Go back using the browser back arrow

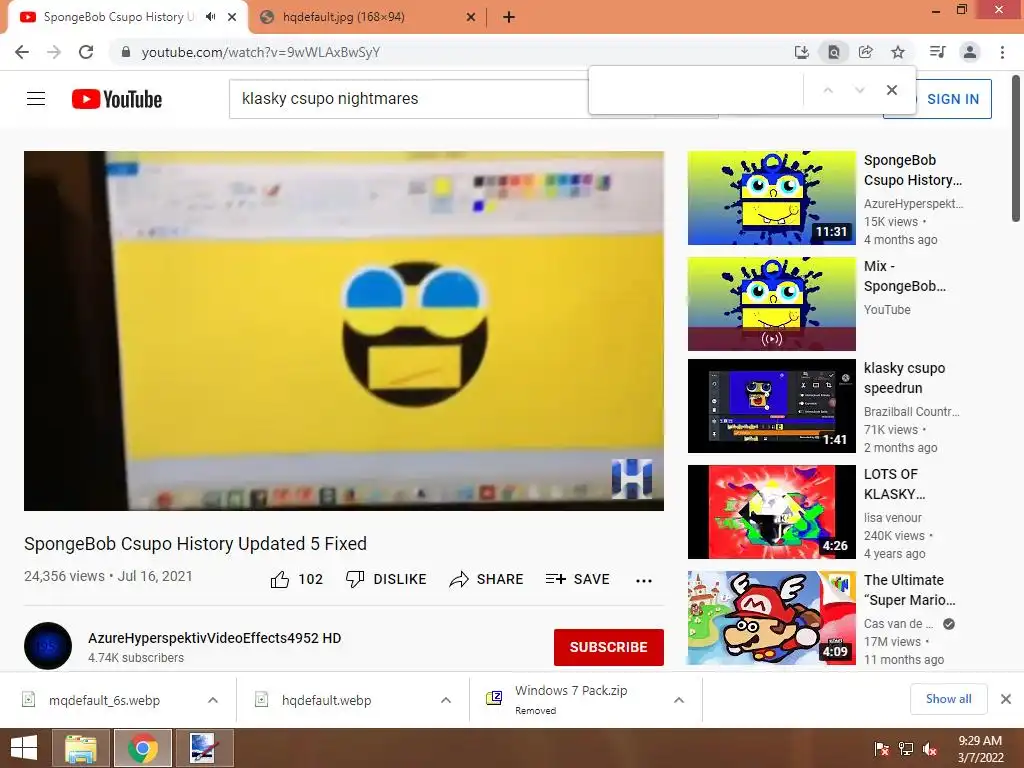pos(22,52)
